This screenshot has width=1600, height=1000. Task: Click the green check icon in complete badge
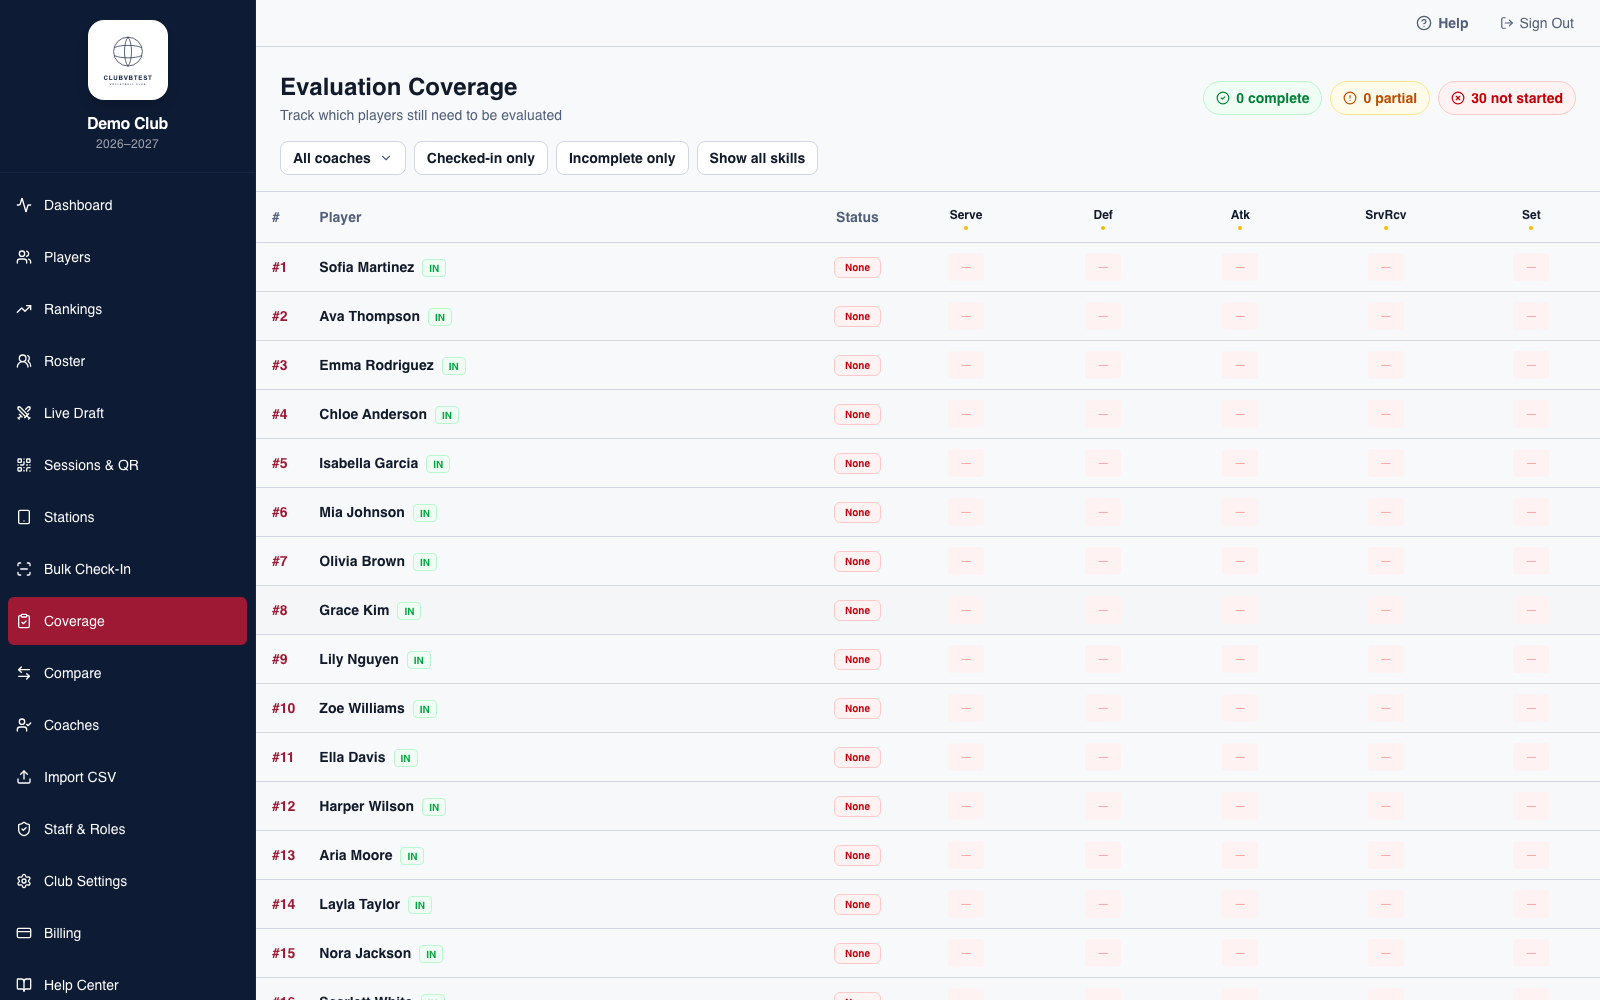[x=1223, y=98]
